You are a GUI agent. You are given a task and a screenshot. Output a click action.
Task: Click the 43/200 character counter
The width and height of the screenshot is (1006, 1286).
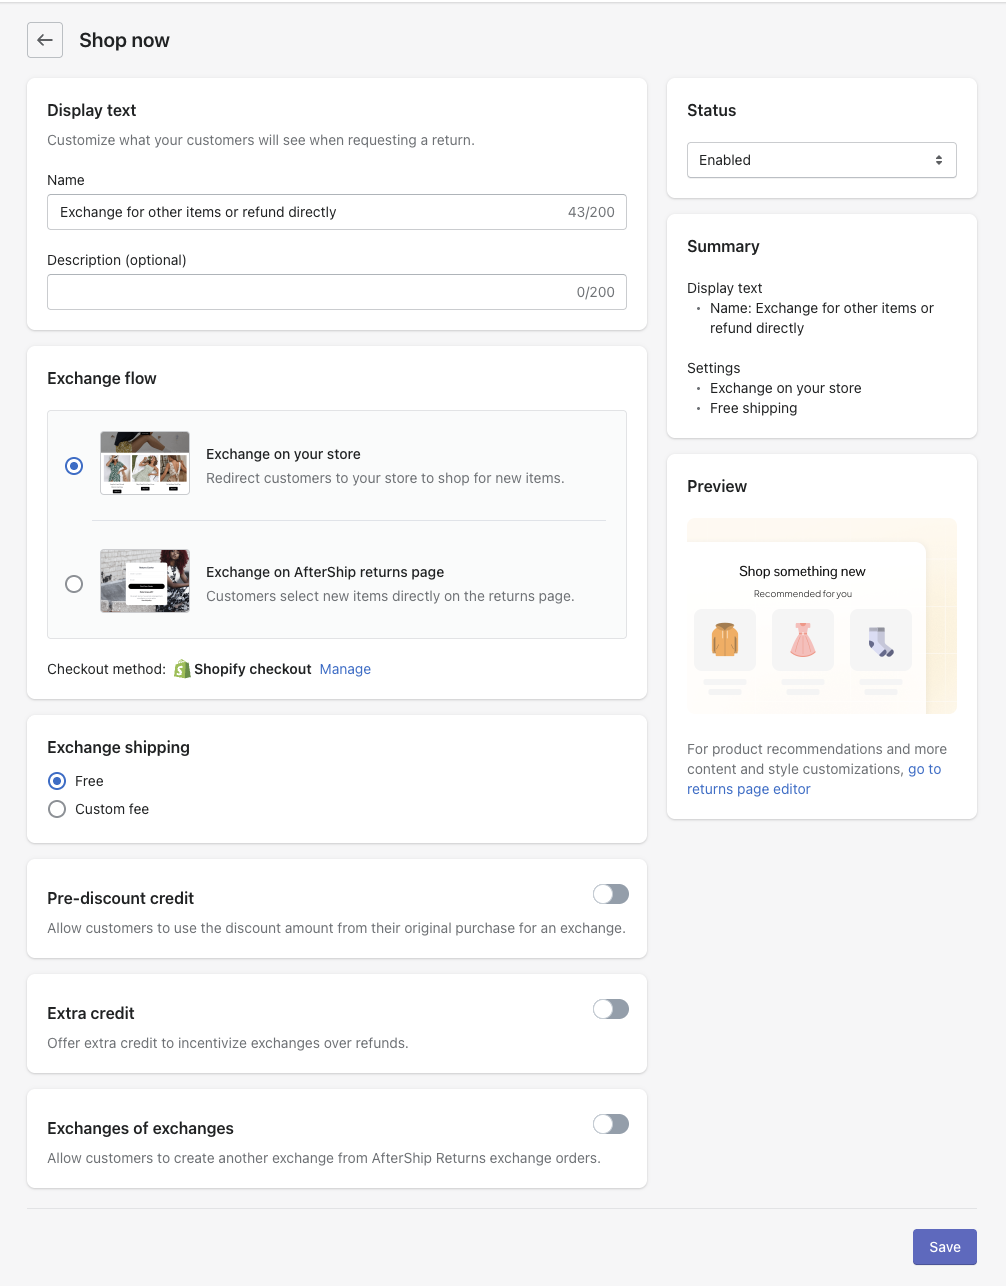point(591,212)
